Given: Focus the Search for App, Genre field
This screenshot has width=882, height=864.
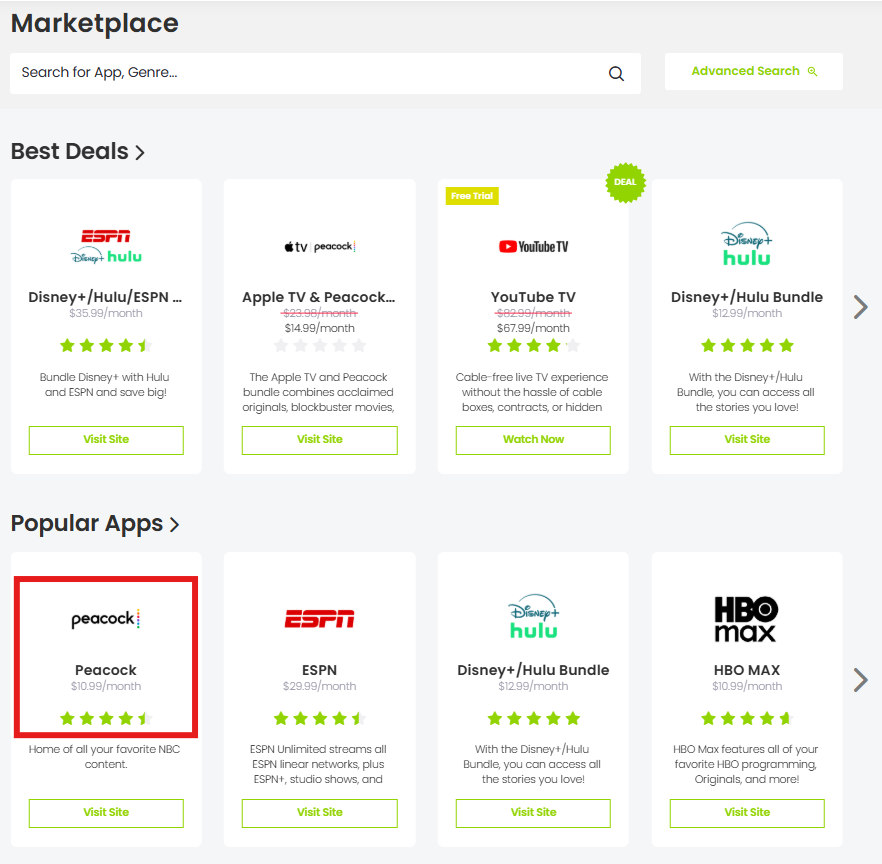Looking at the screenshot, I should coord(310,73).
